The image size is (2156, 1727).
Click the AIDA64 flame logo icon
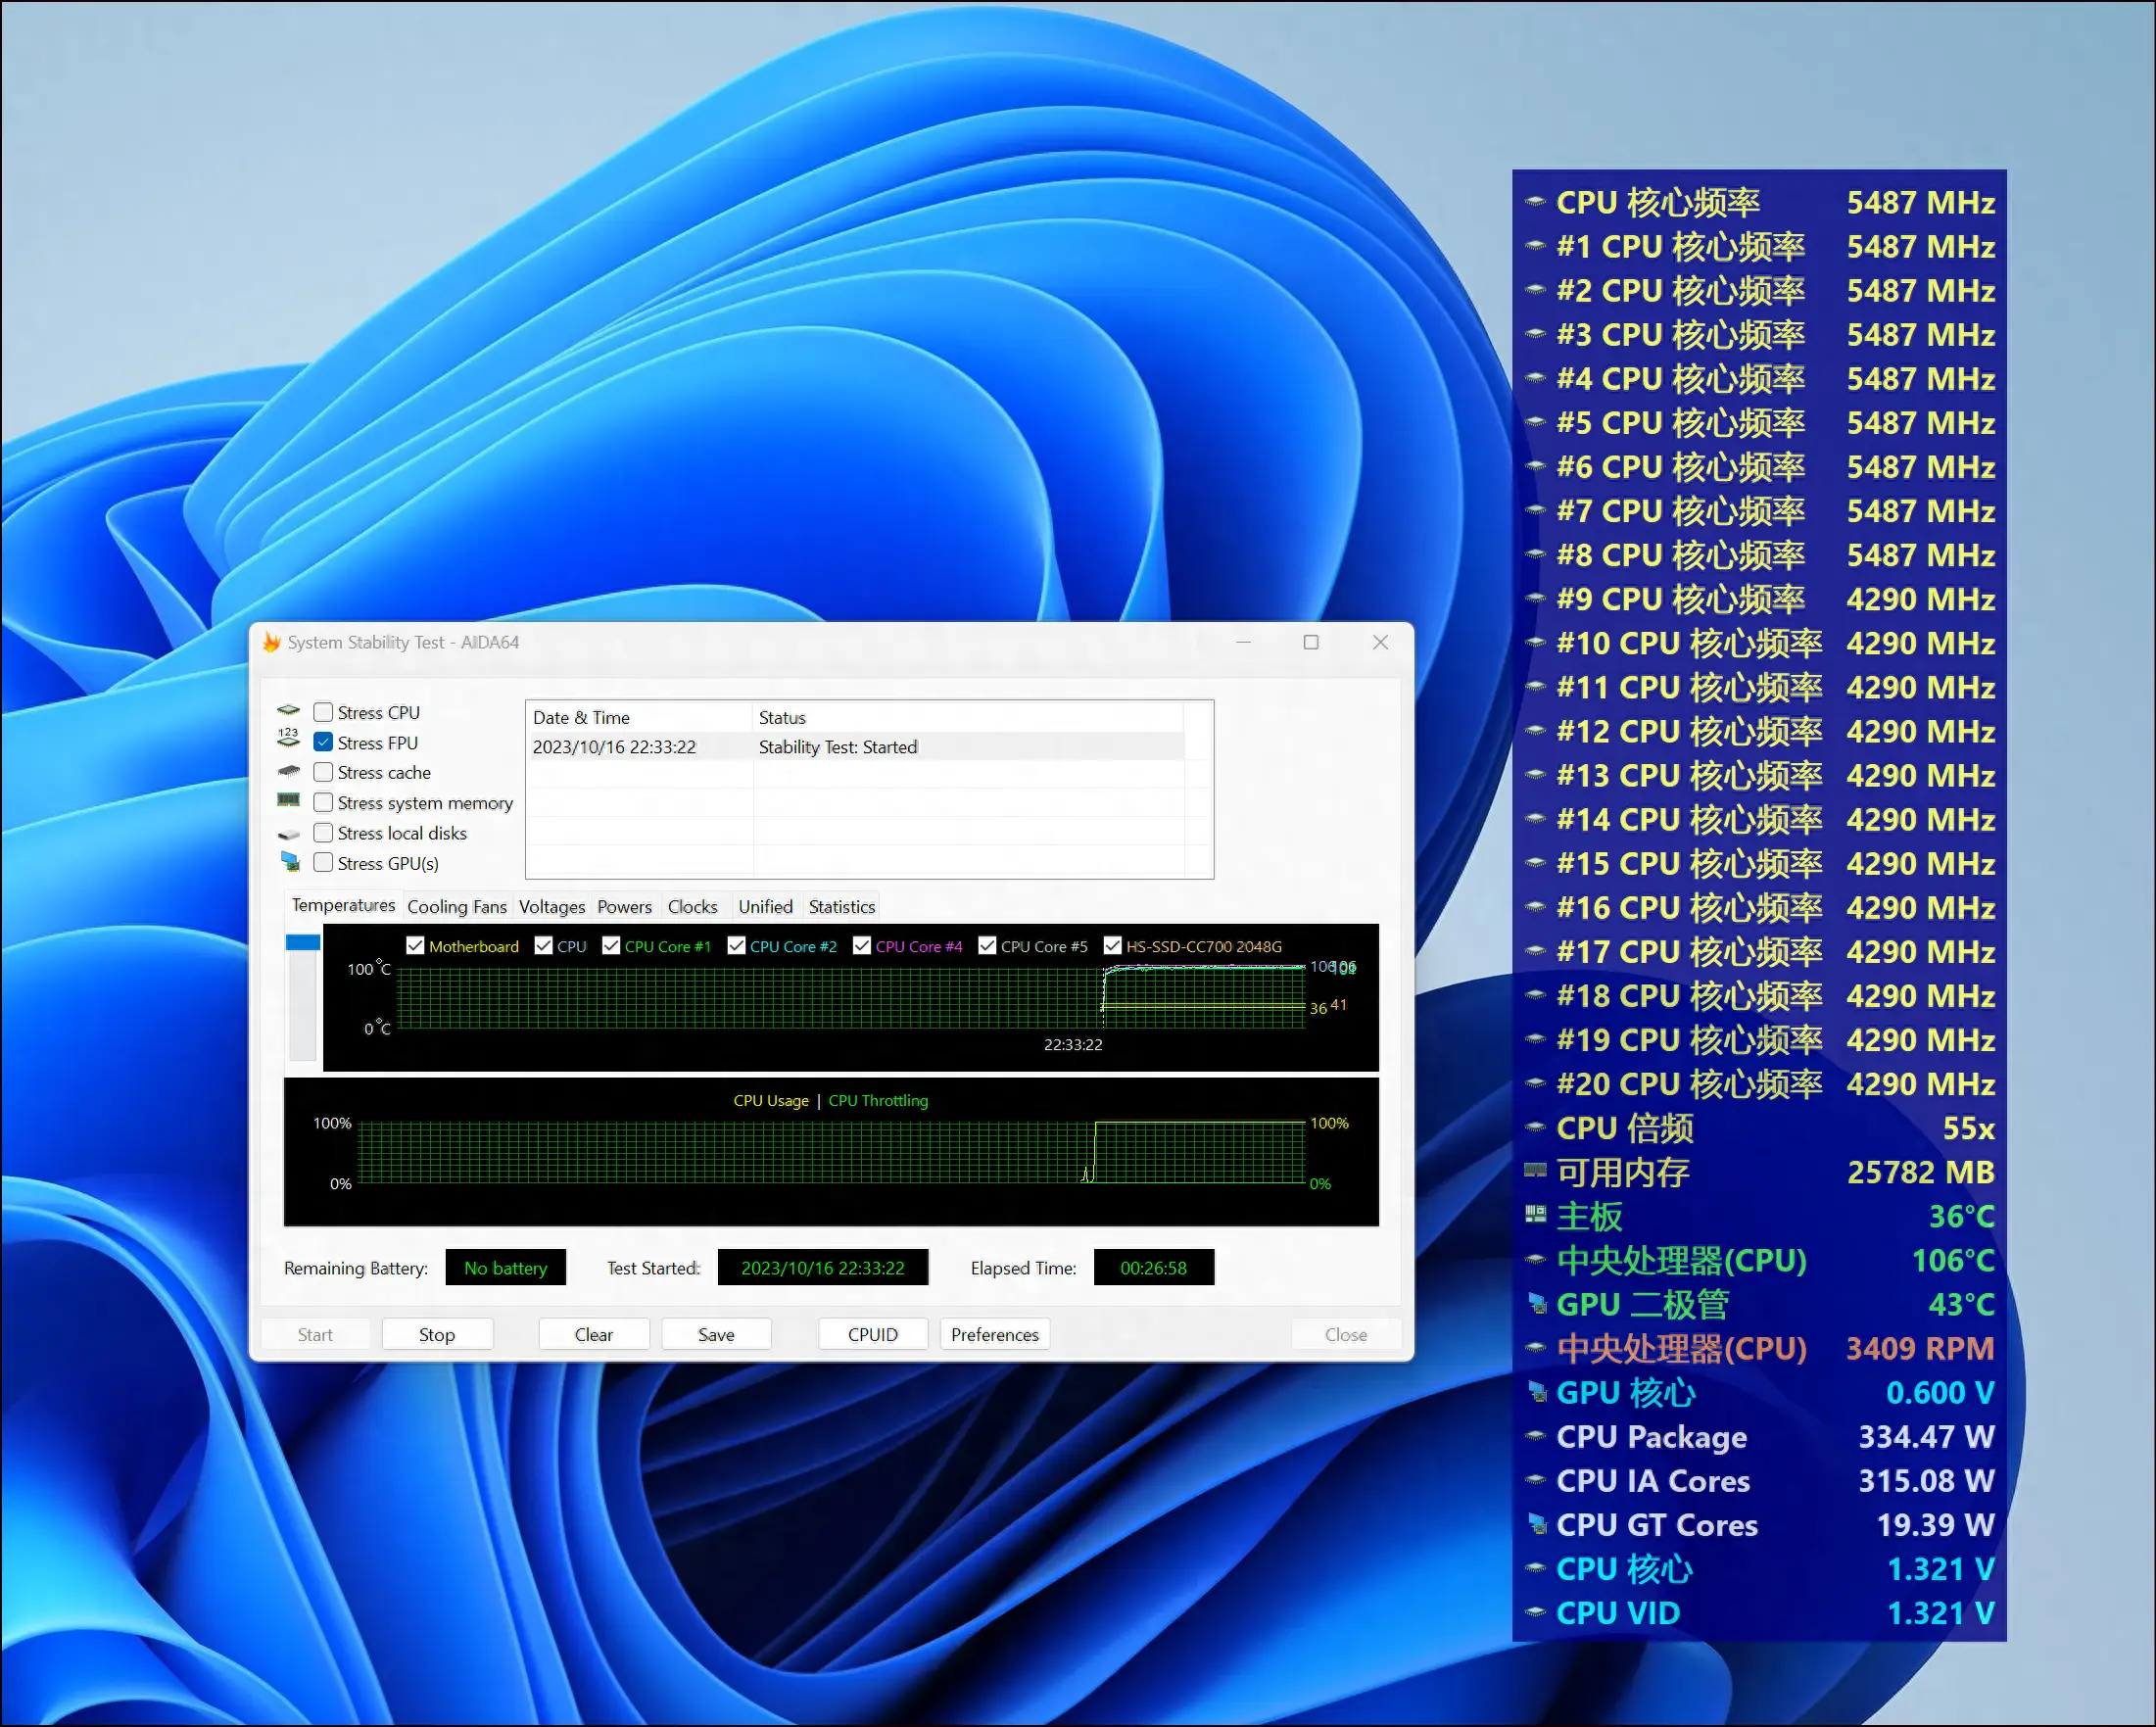point(282,645)
